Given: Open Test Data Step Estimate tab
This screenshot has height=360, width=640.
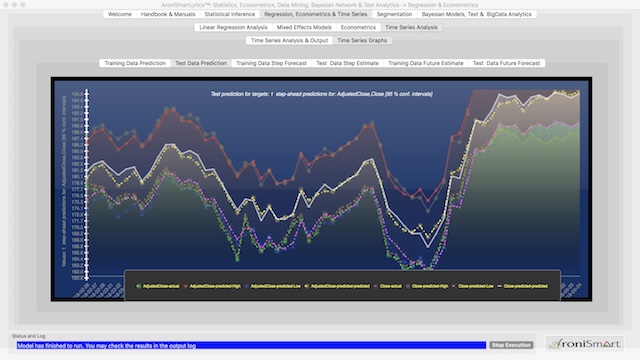Looking at the screenshot, I should click(x=347, y=63).
